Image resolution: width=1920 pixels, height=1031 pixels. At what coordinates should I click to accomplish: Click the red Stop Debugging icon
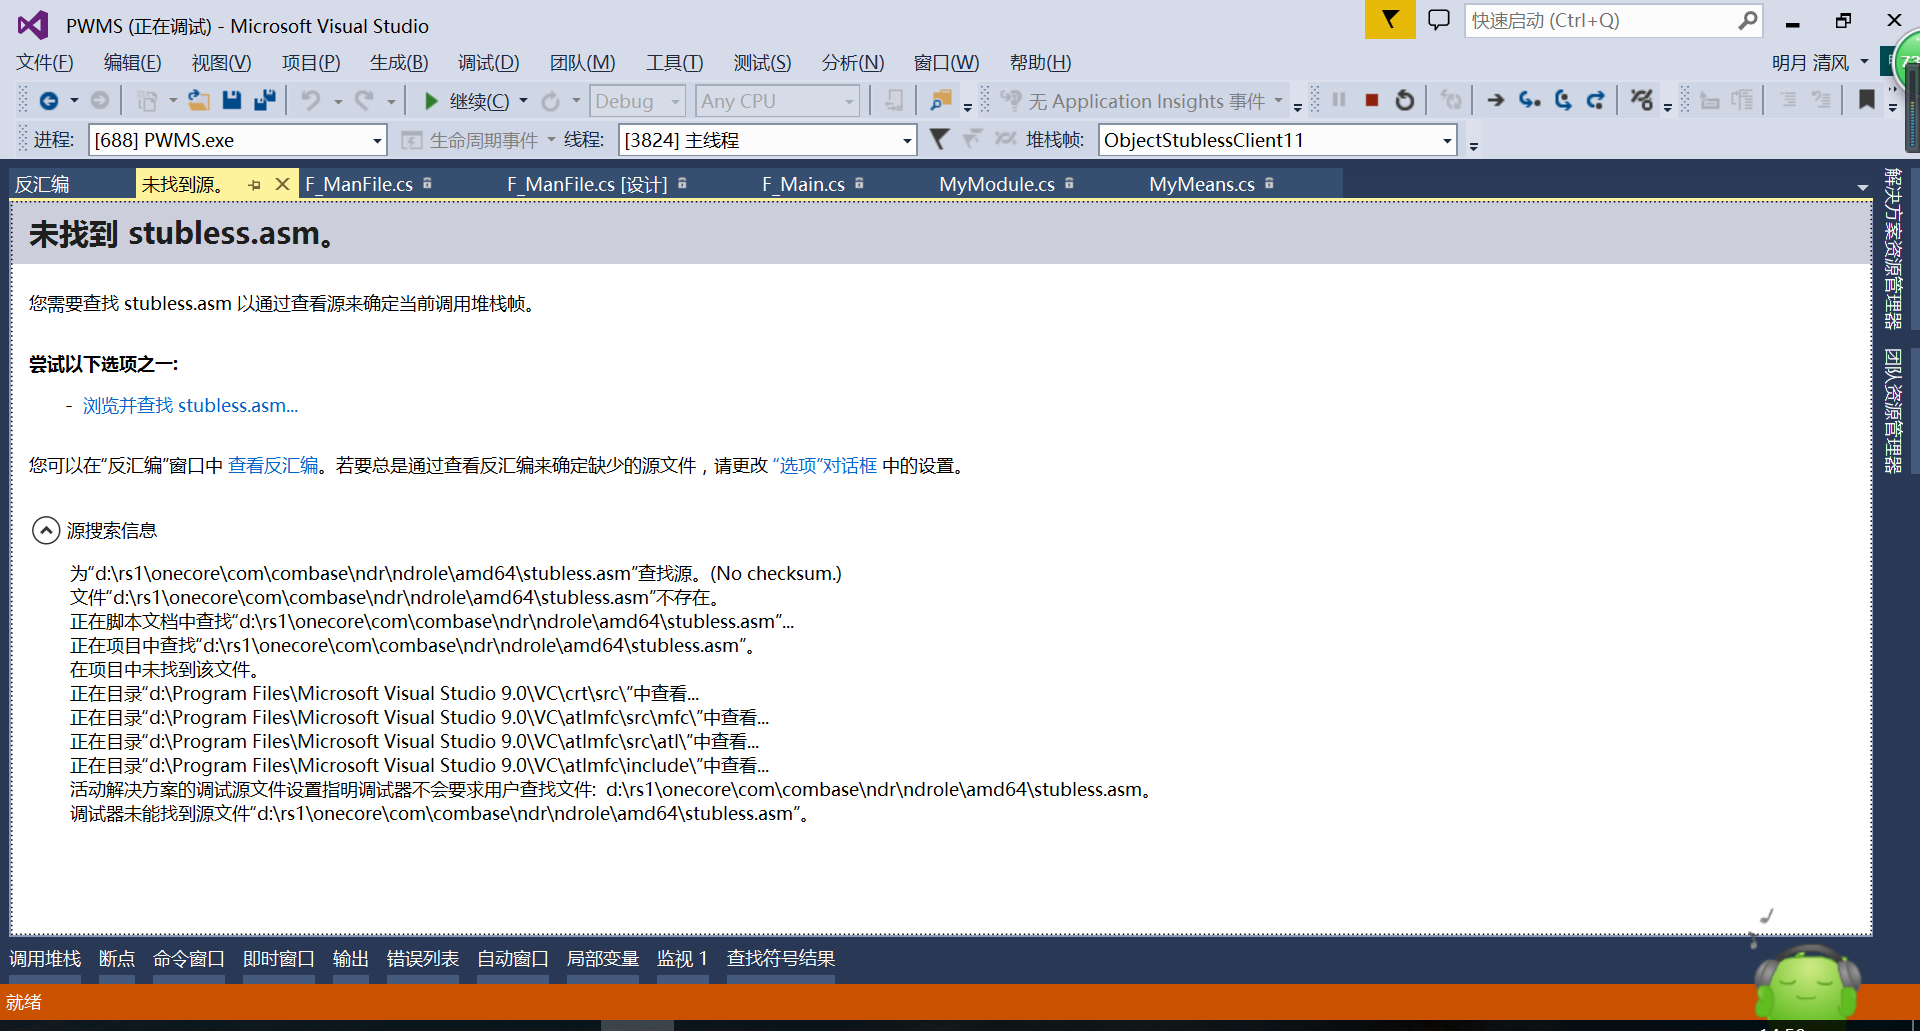point(1372,101)
